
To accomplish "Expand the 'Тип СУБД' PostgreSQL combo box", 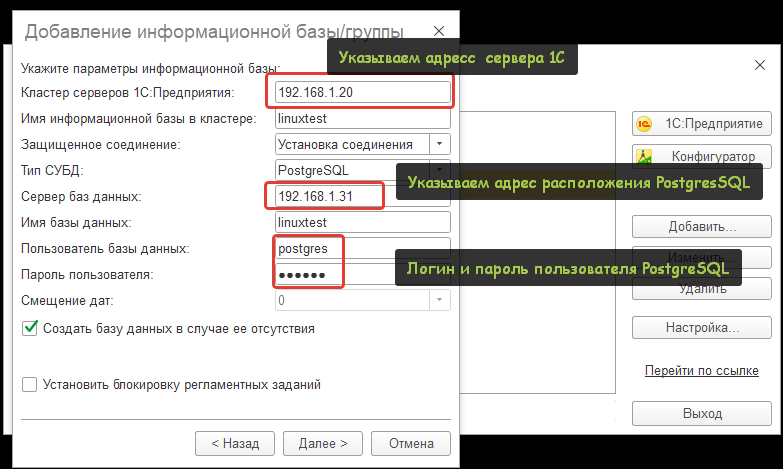I will pos(440,170).
